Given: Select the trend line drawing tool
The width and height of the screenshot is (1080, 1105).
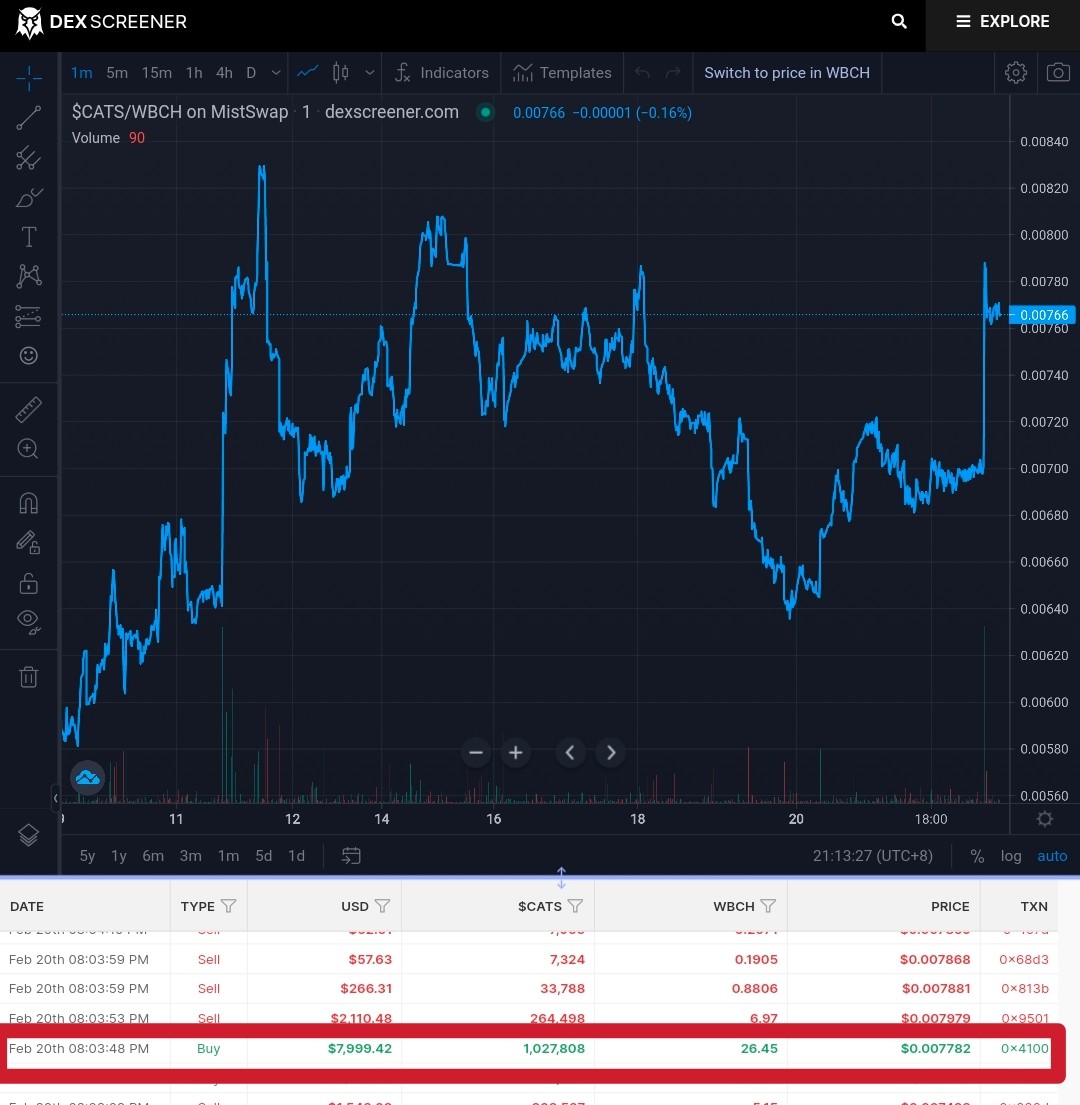Looking at the screenshot, I should point(28,118).
